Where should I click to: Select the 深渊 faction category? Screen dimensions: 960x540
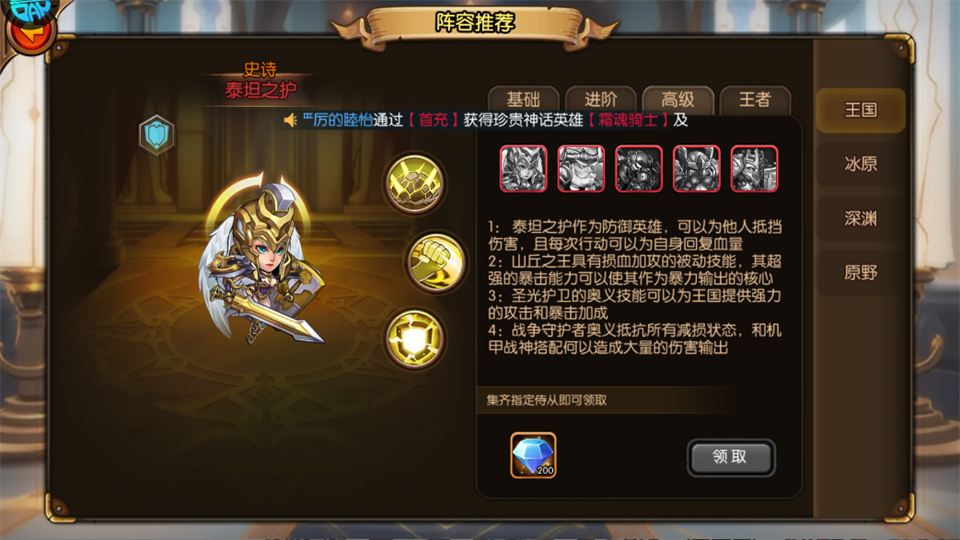point(860,219)
